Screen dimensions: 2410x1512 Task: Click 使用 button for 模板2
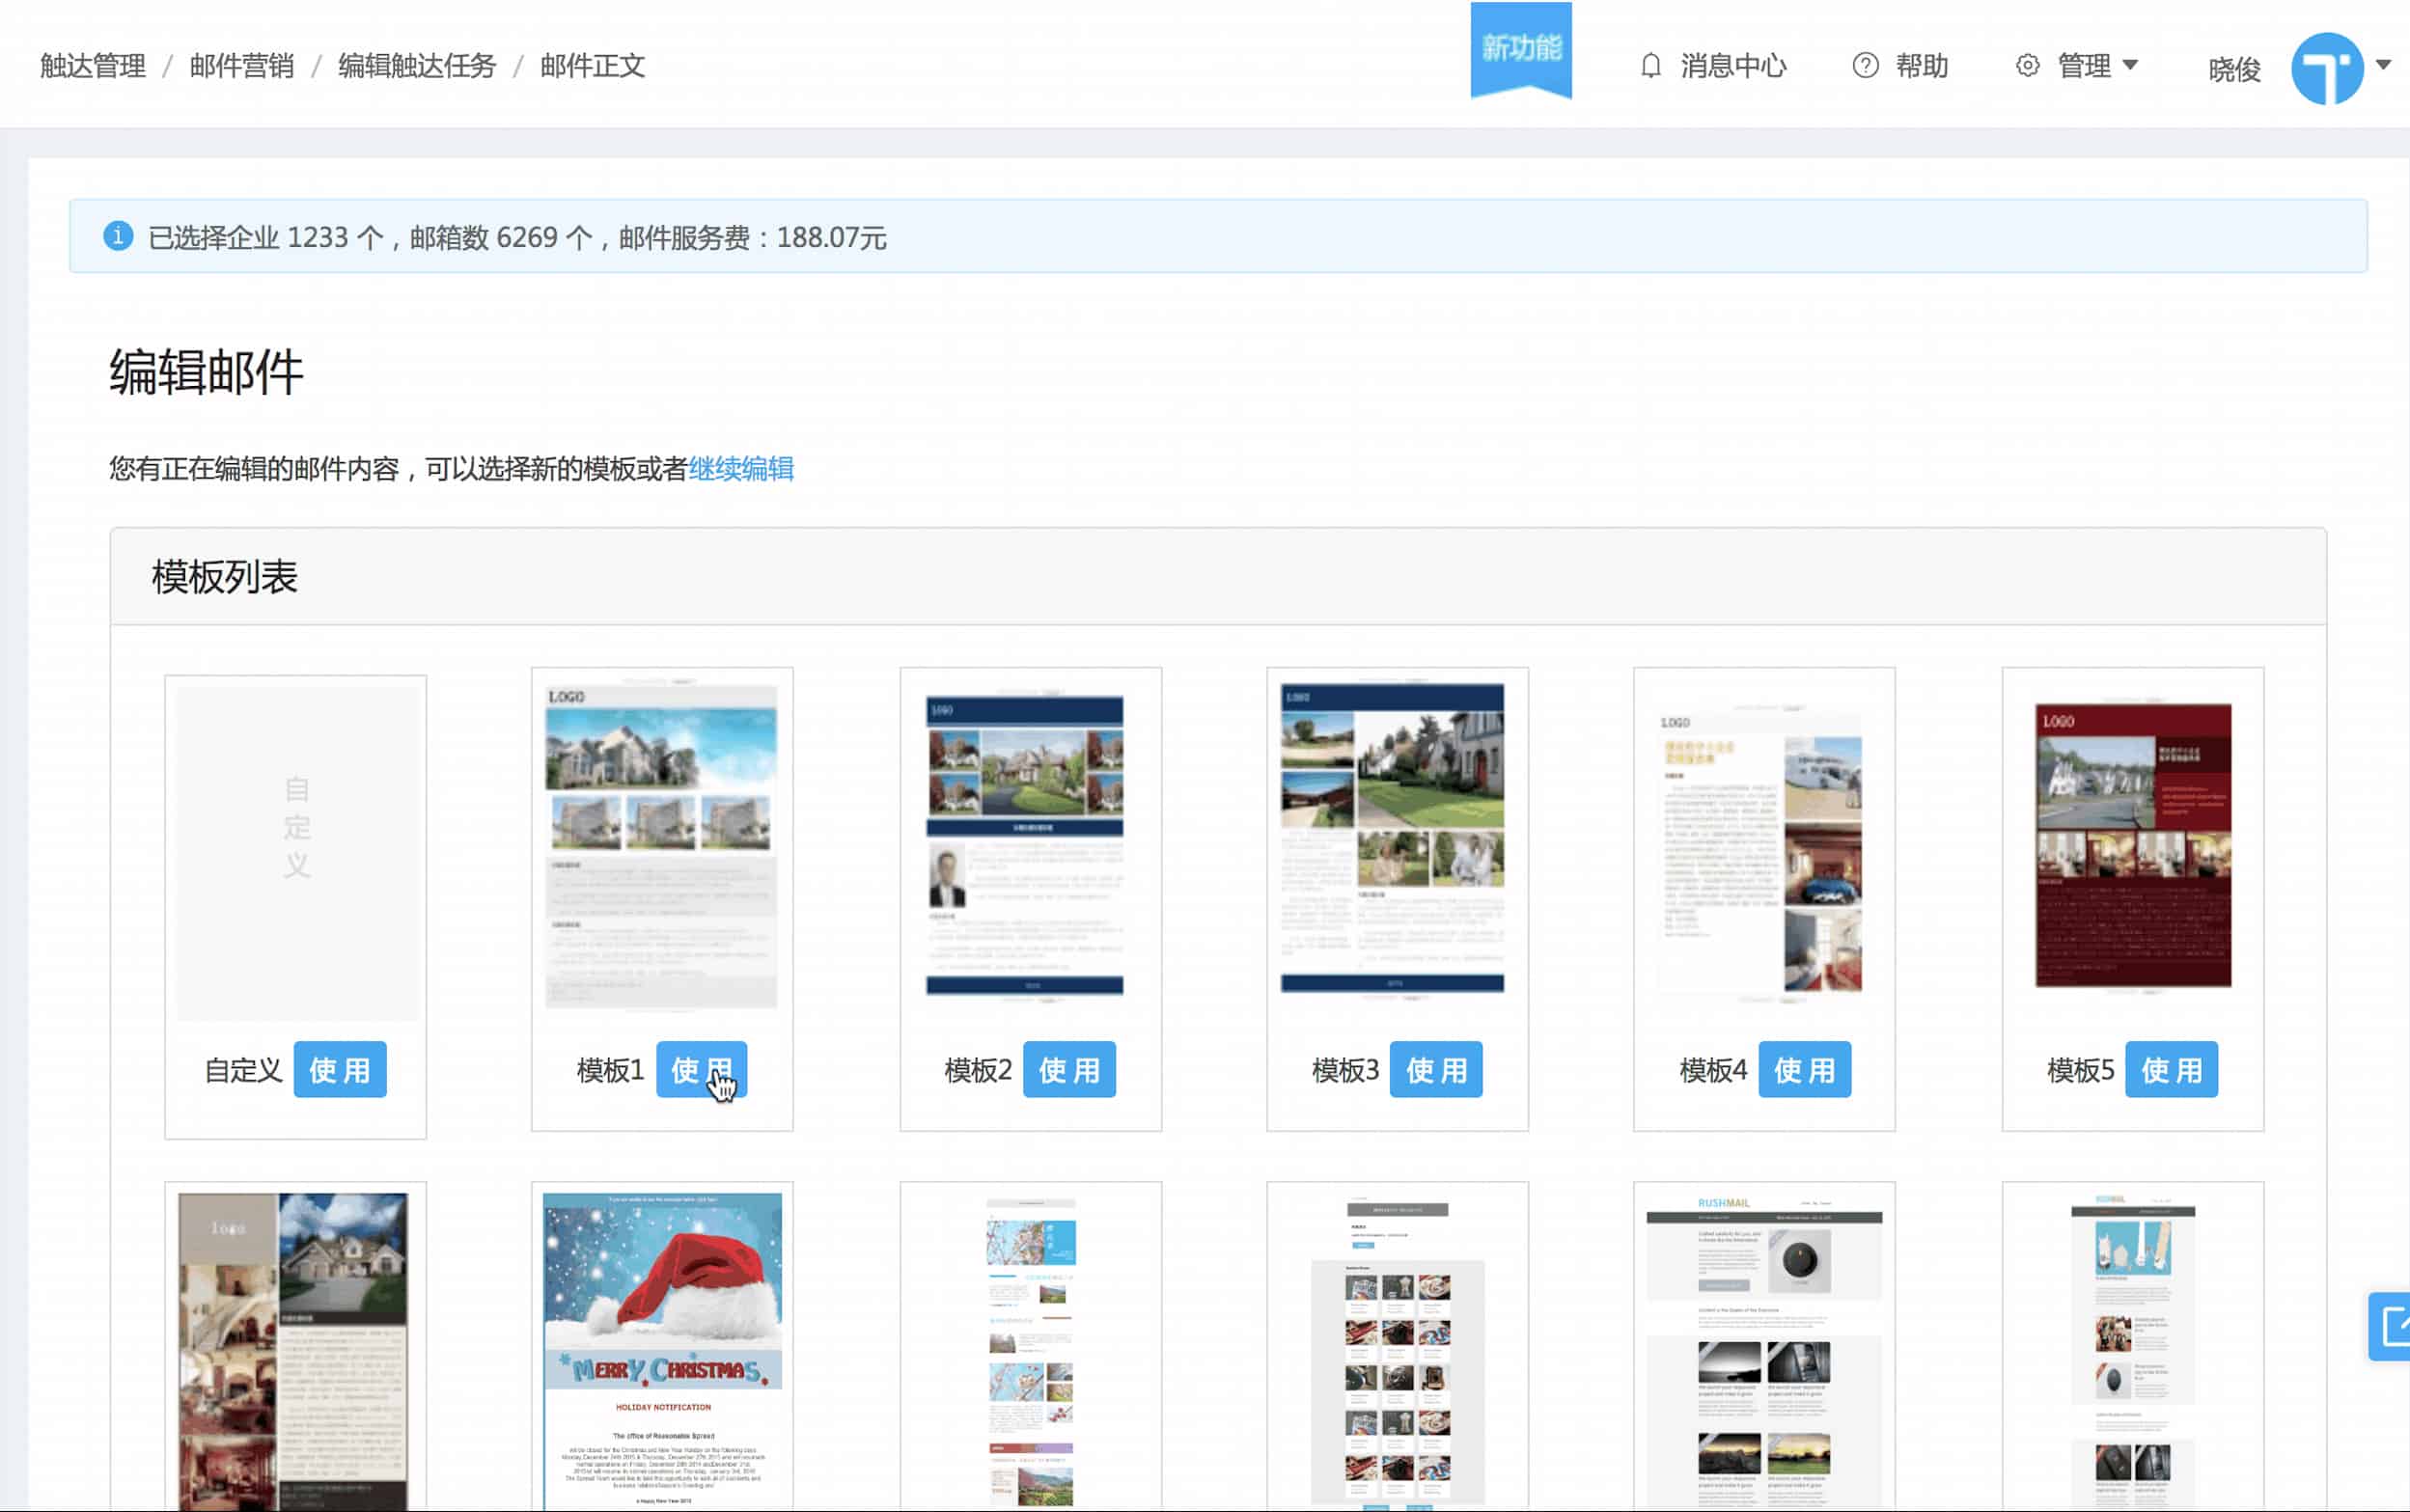(x=1069, y=1070)
